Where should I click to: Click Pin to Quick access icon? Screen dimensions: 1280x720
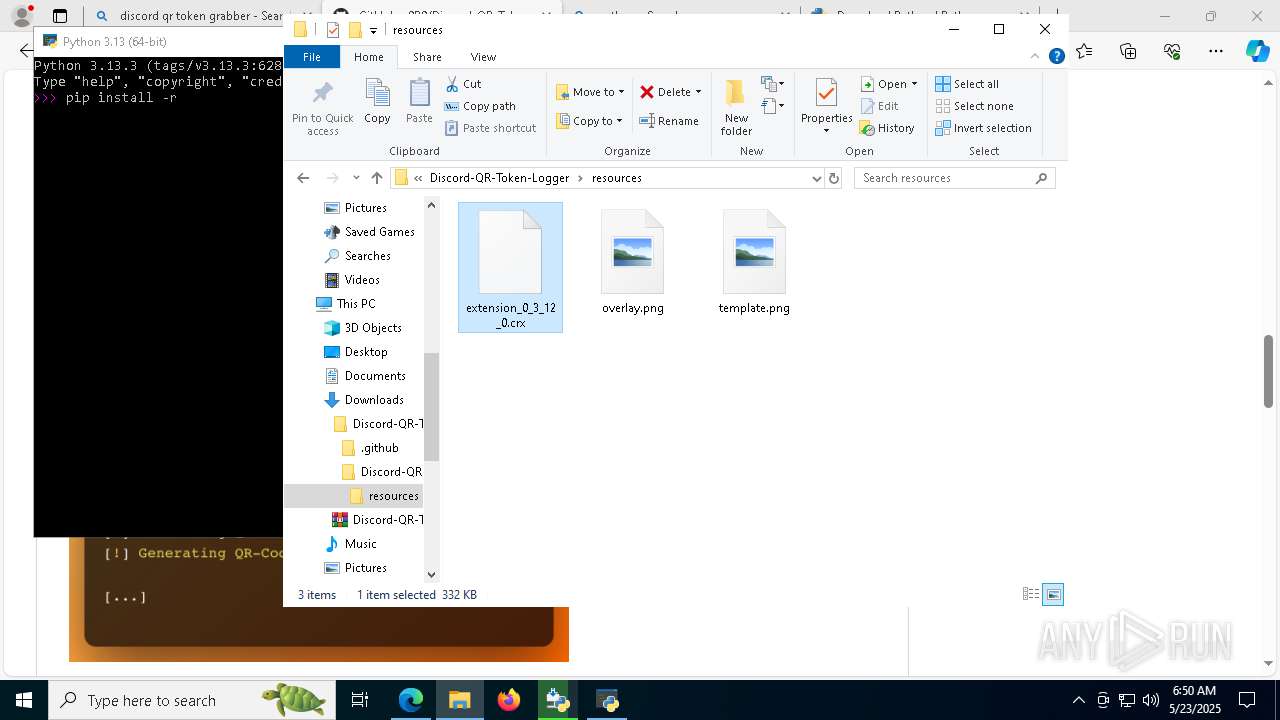pos(322,108)
